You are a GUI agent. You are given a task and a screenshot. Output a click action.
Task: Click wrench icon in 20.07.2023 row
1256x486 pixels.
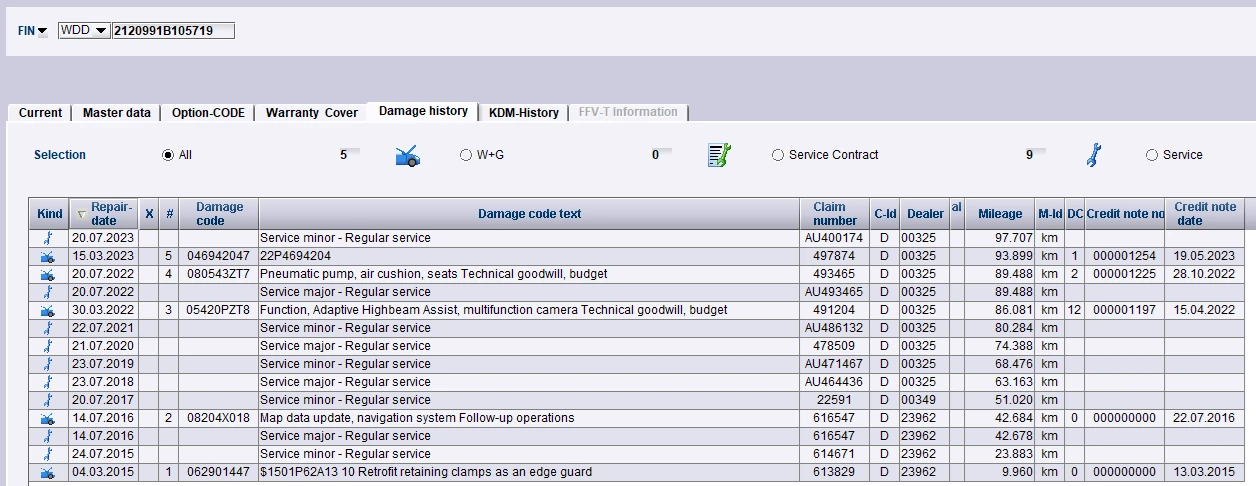tap(47, 238)
